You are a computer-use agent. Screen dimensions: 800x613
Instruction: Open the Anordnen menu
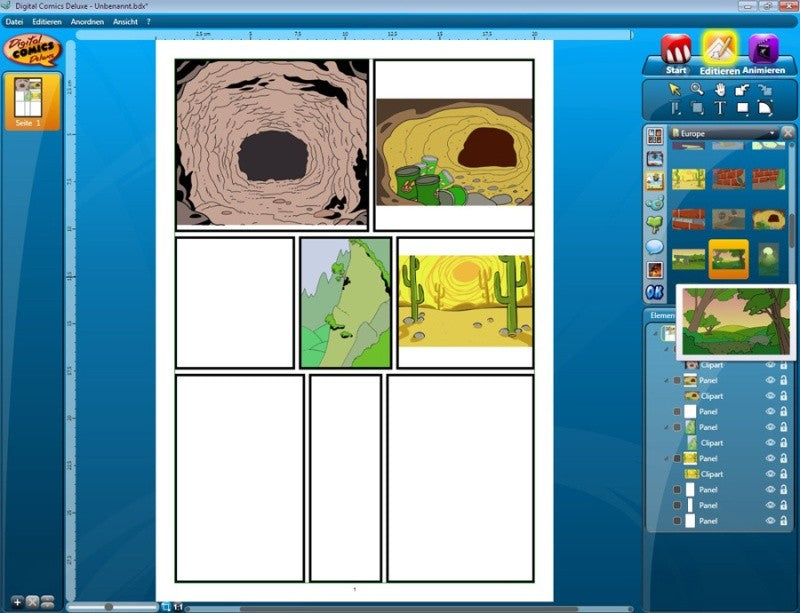pyautogui.click(x=87, y=22)
